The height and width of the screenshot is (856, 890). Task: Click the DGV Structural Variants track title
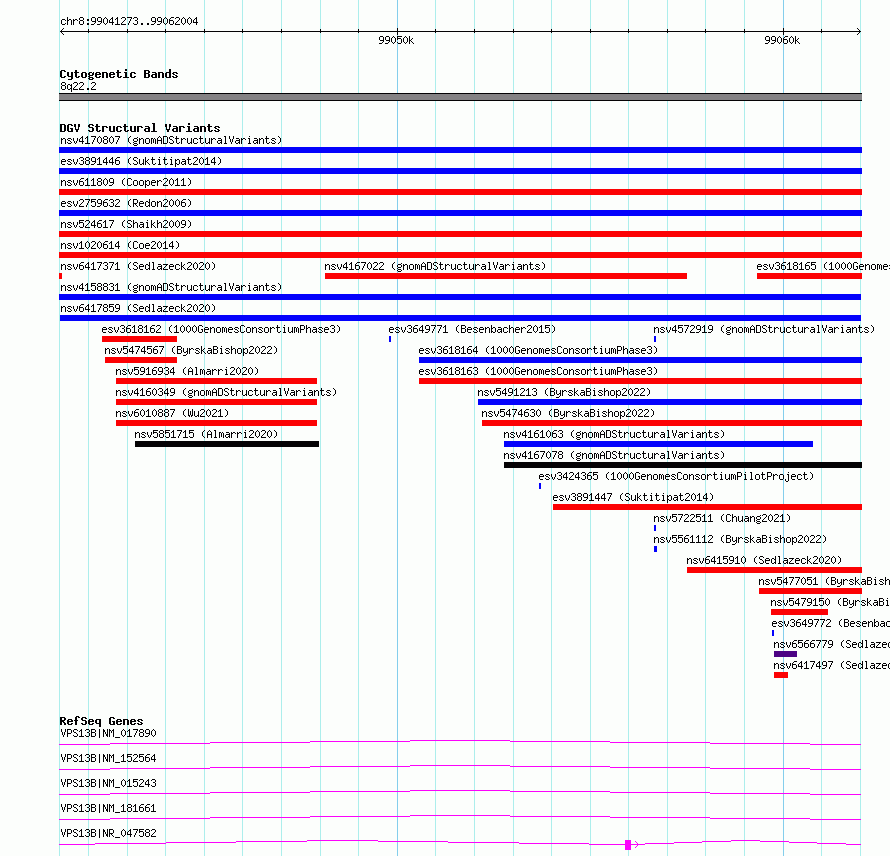pyautogui.click(x=140, y=128)
